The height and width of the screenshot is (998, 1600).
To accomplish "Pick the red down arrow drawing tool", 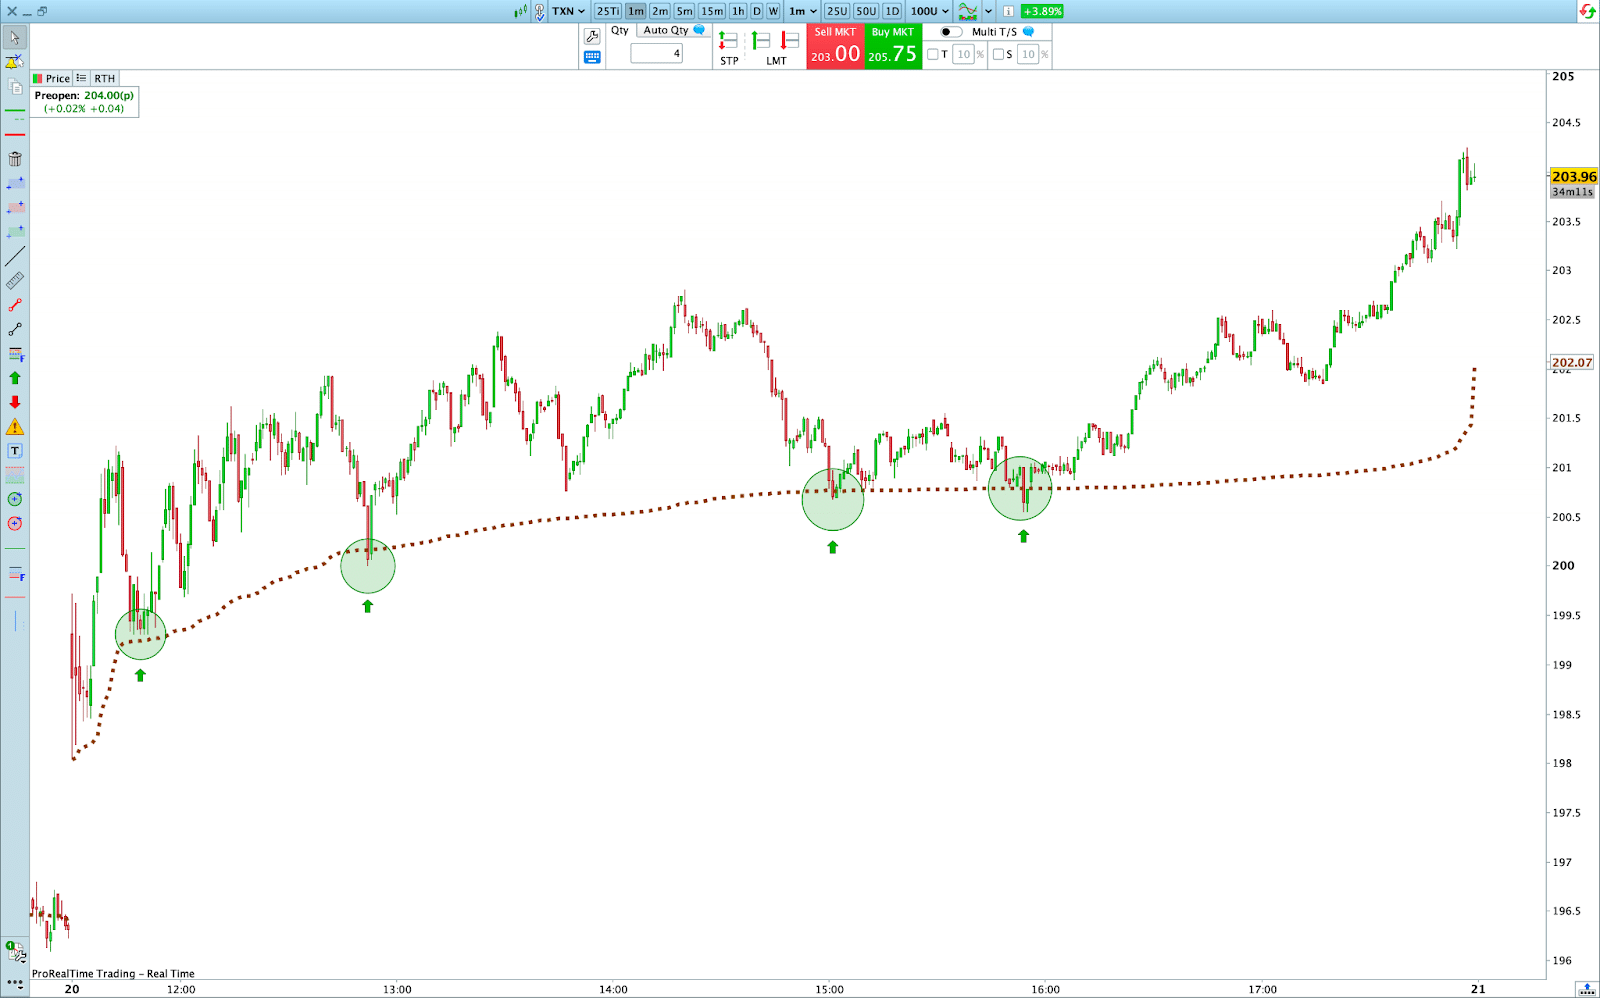I will coord(15,402).
